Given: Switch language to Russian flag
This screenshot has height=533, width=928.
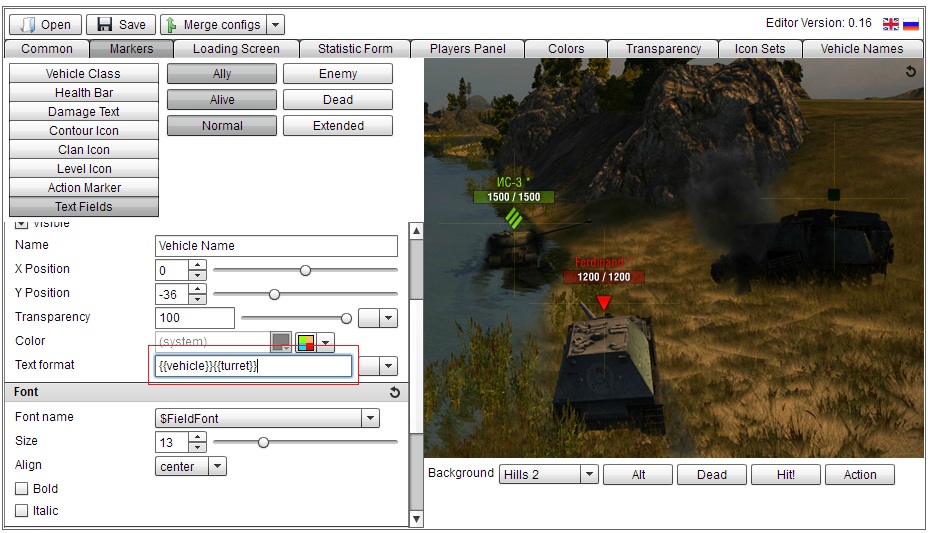Looking at the screenshot, I should tap(911, 24).
